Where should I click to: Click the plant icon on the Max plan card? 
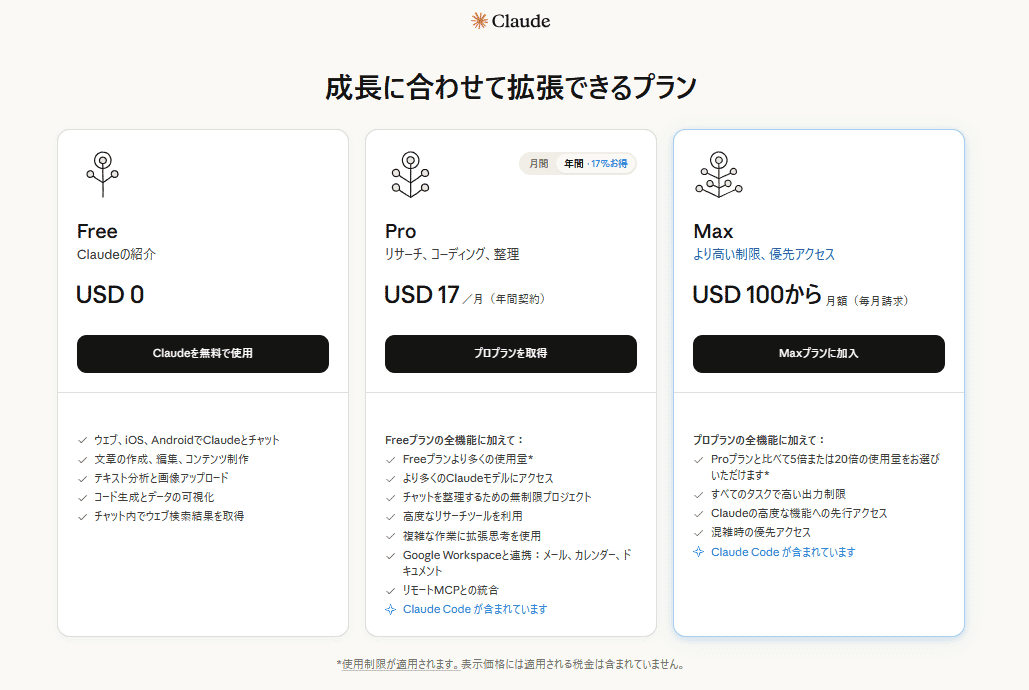tap(717, 176)
